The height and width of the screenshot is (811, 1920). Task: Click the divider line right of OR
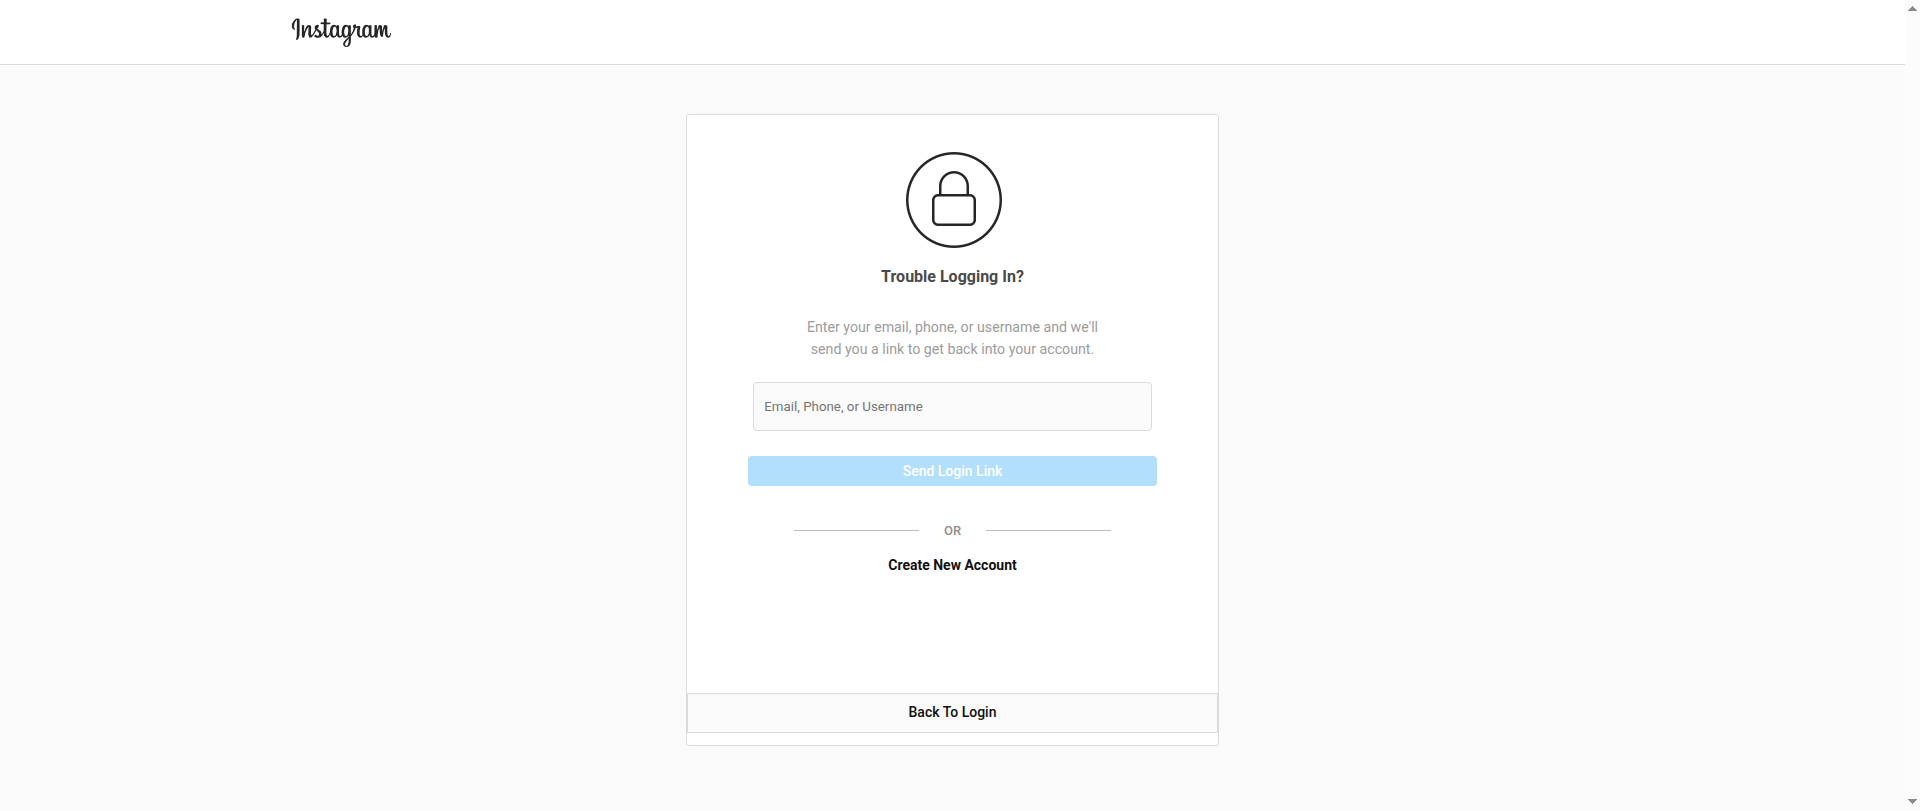pos(1048,530)
